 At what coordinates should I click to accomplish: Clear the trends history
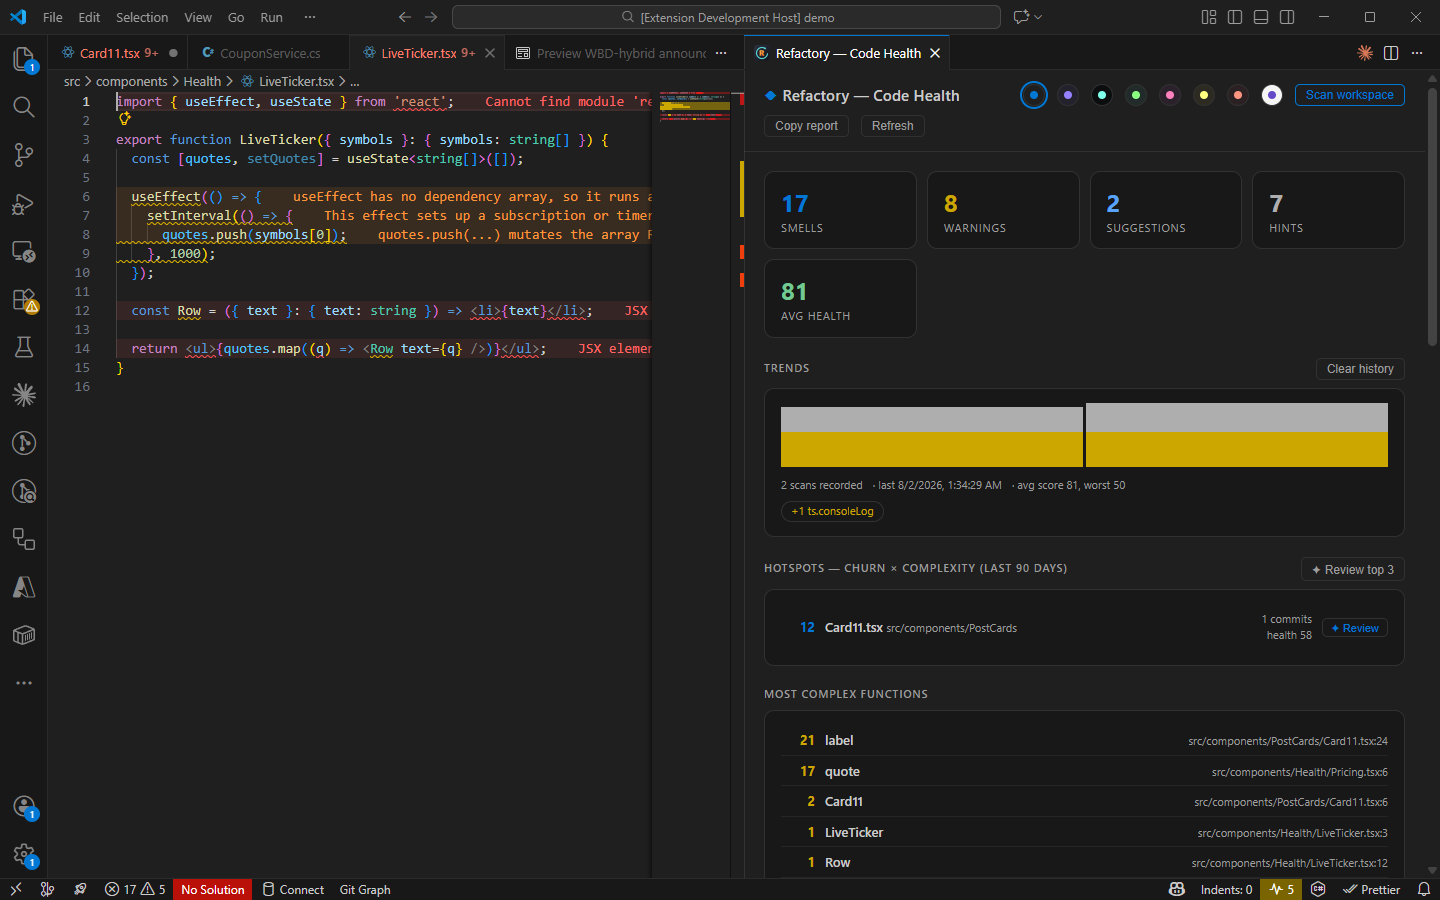click(1360, 369)
